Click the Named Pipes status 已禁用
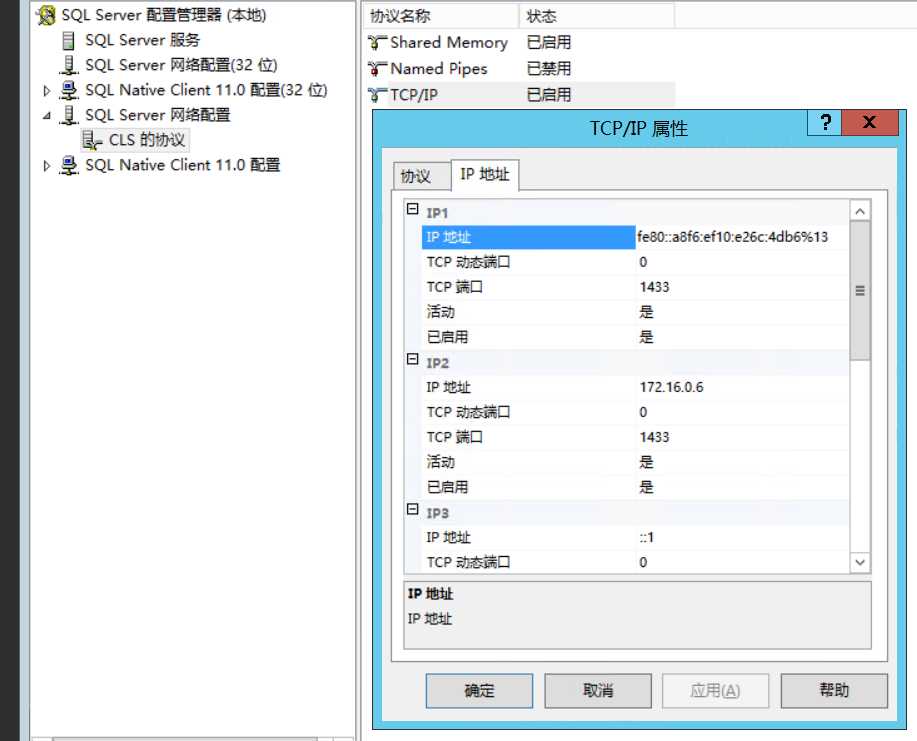The image size is (917, 741). (x=549, y=69)
